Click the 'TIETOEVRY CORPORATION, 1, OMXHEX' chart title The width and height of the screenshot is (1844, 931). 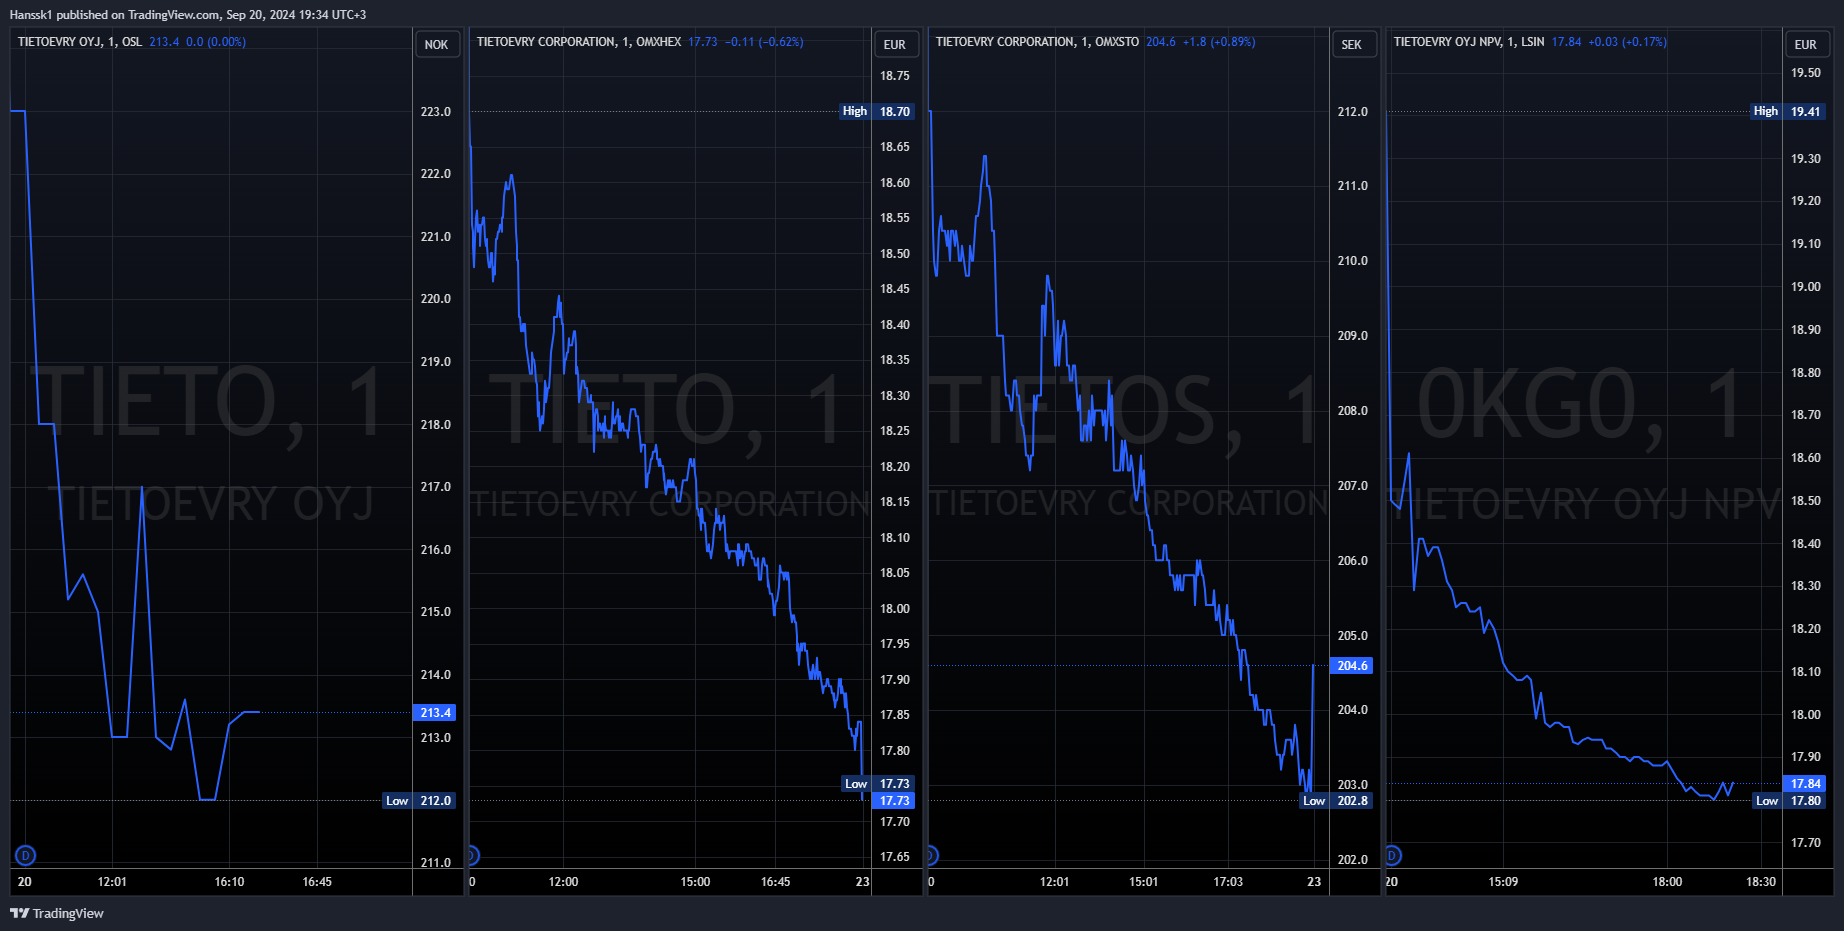click(x=579, y=42)
